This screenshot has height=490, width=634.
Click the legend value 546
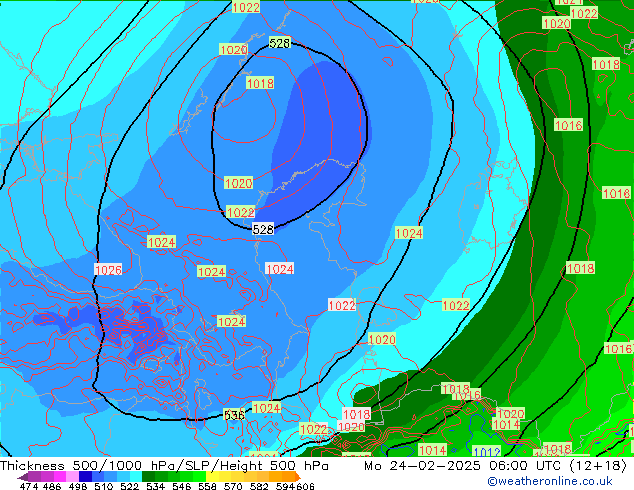[181, 486]
